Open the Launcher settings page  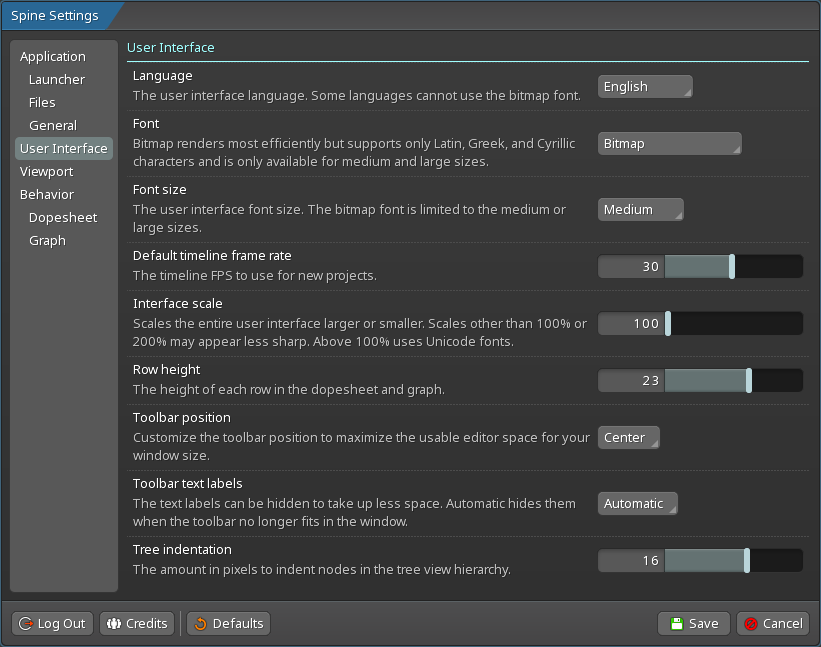(57, 80)
